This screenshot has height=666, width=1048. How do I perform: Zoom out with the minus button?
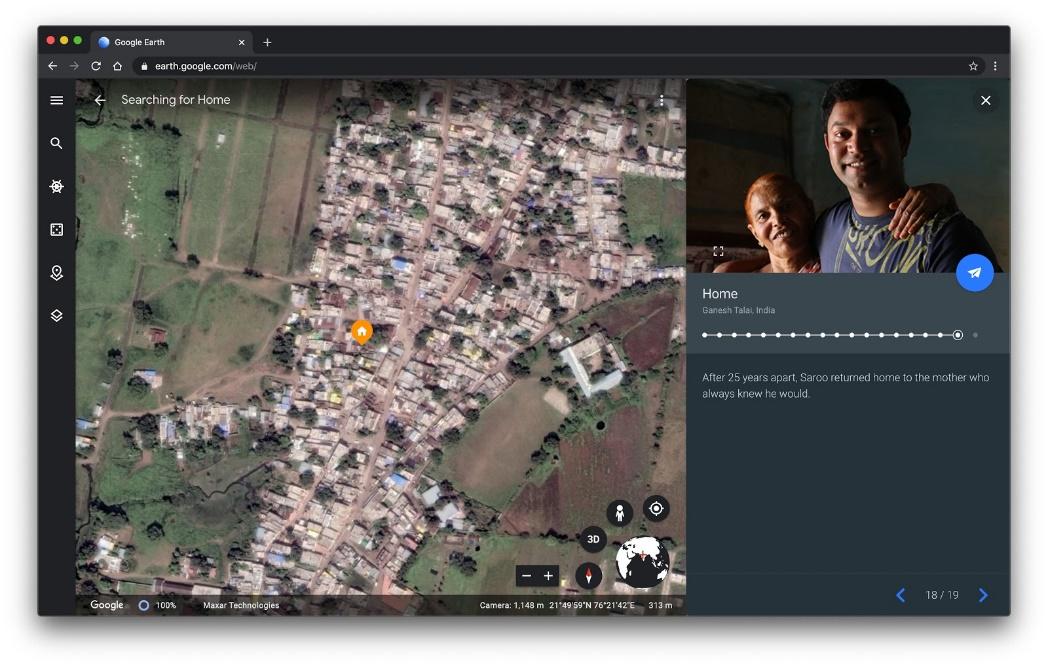coord(527,576)
